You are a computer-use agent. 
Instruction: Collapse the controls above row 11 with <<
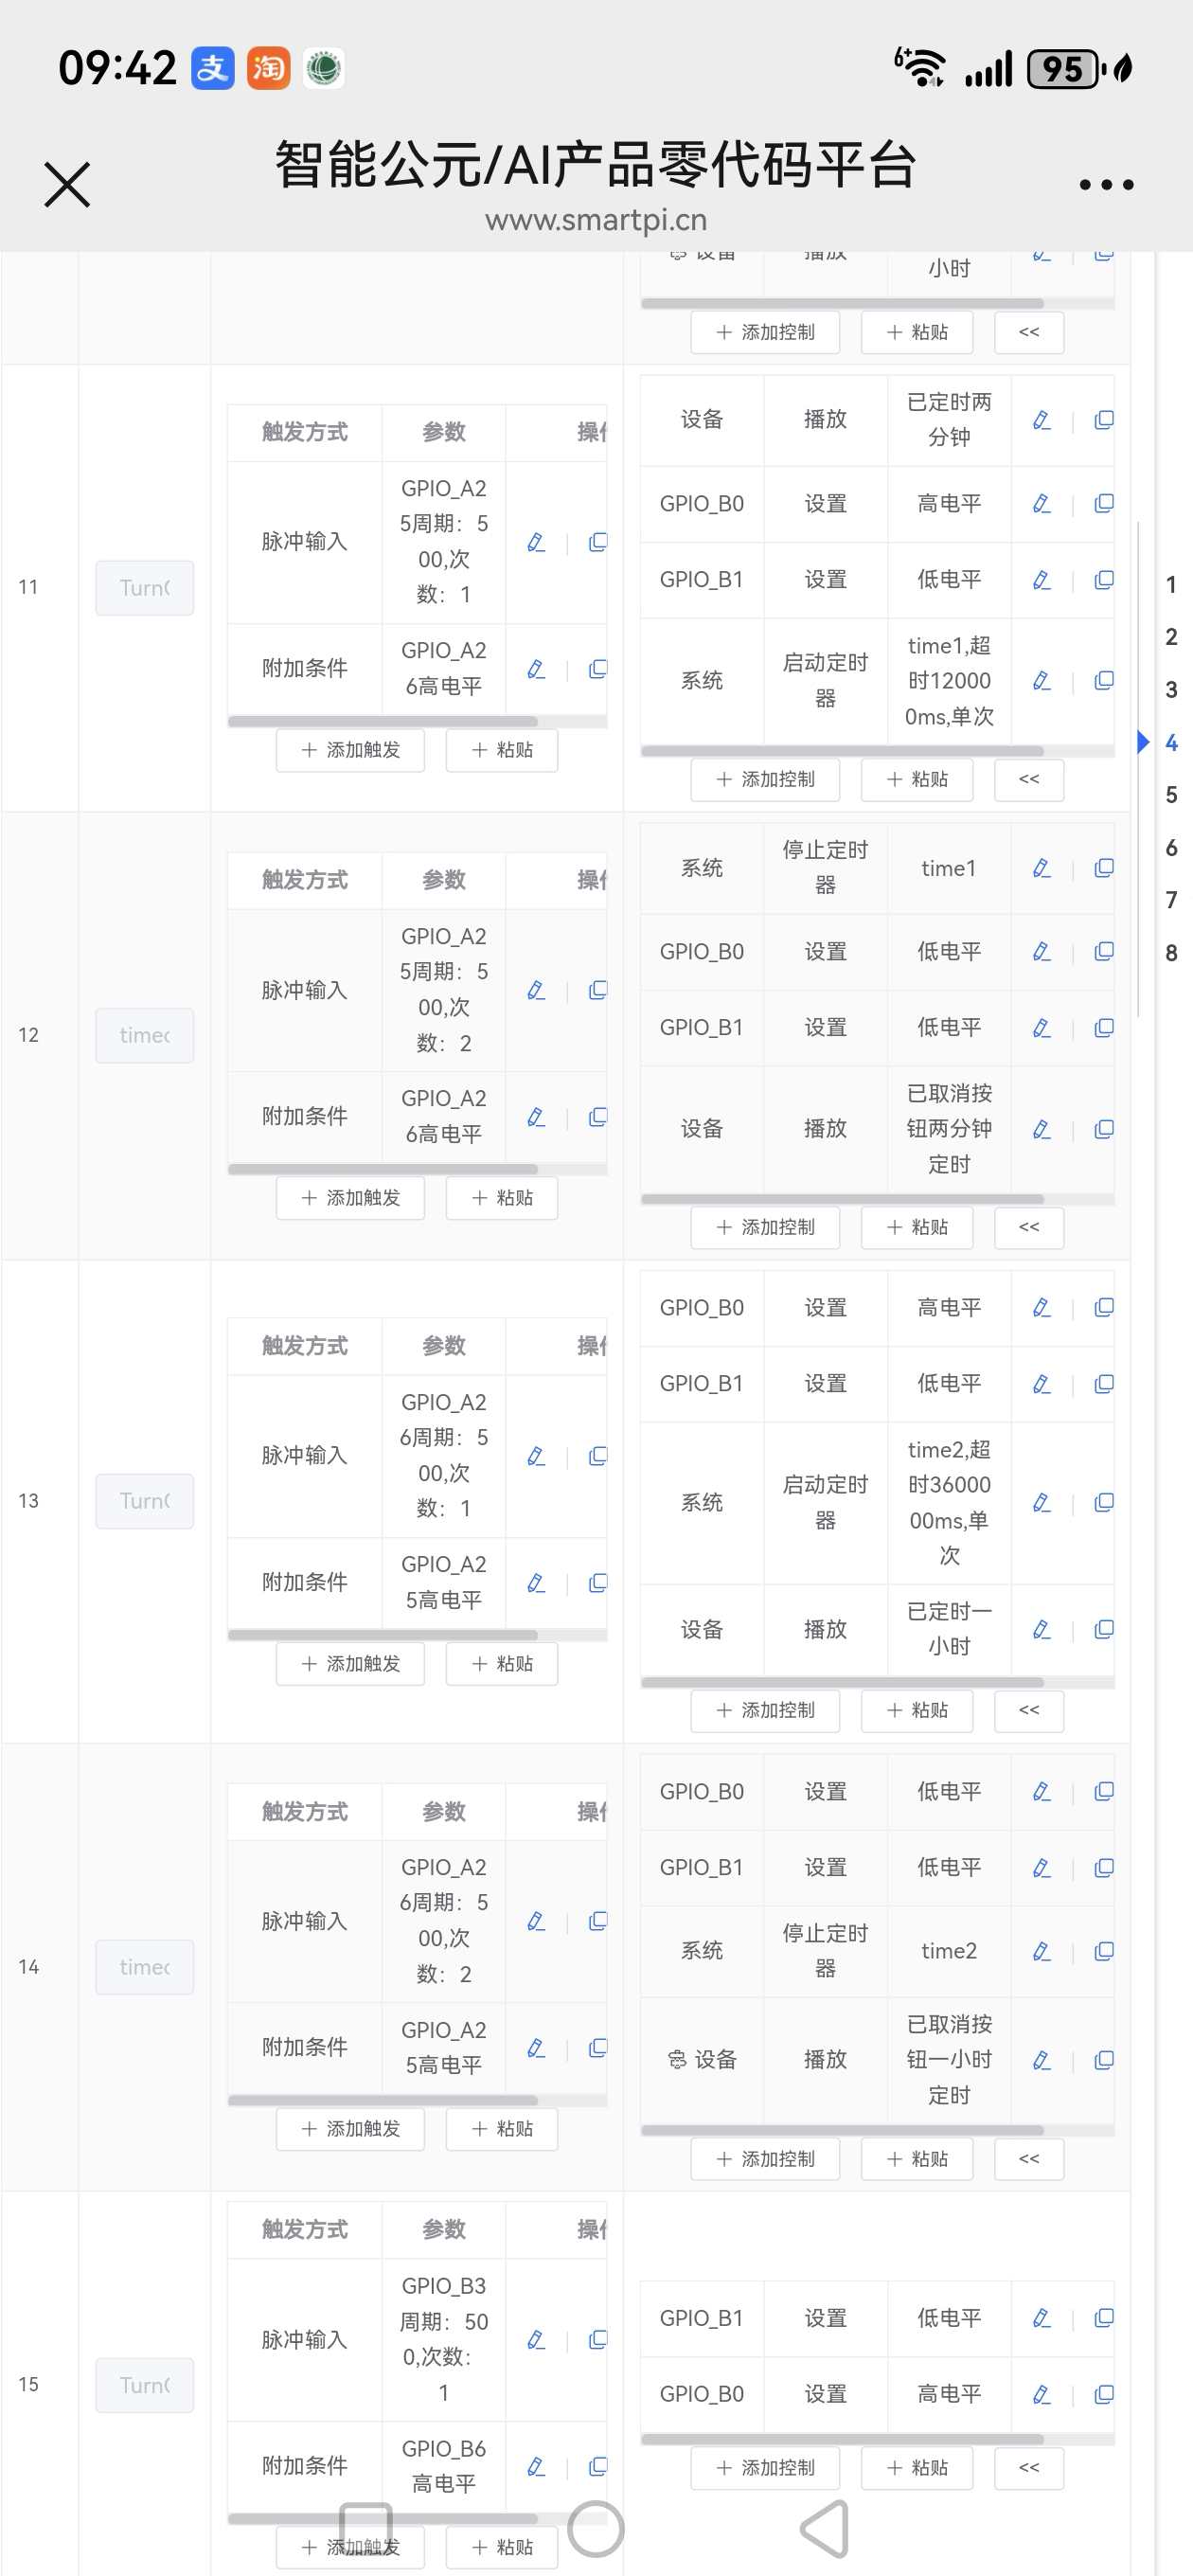pos(1029,332)
